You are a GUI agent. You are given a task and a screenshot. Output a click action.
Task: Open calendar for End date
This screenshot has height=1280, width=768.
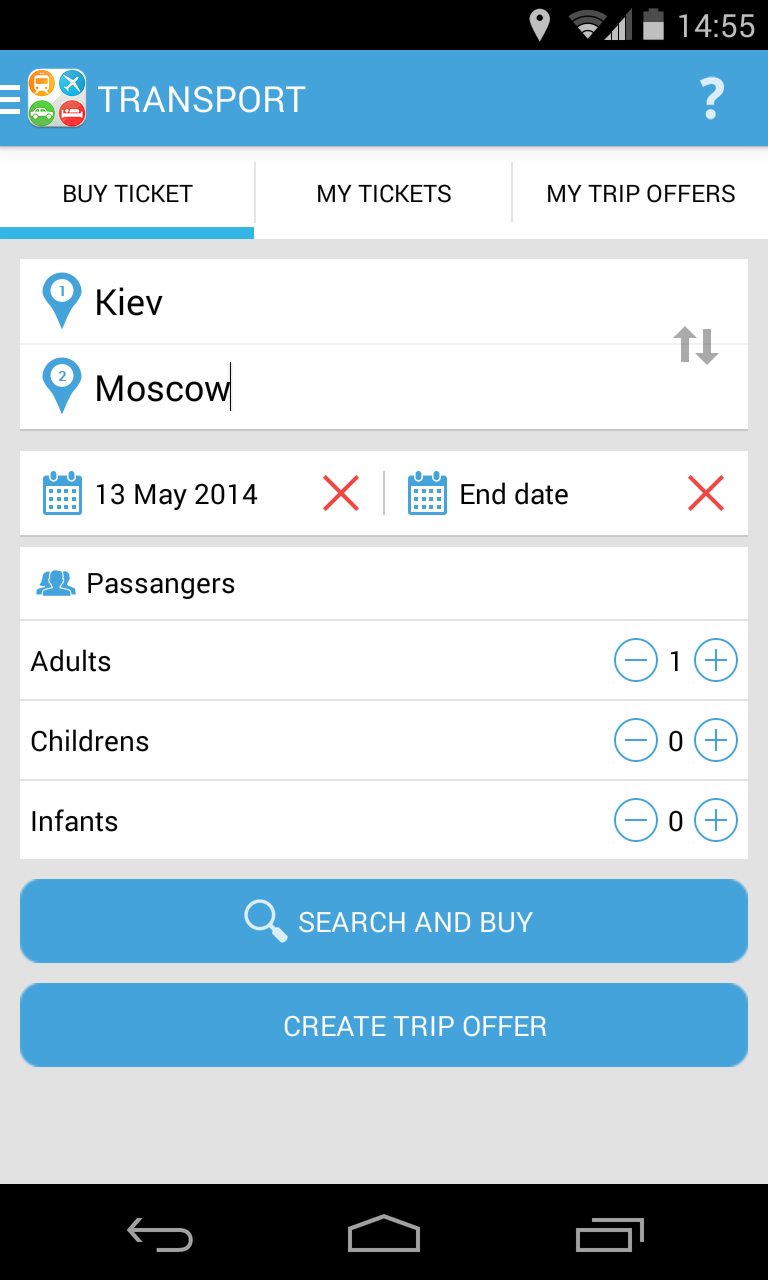pos(427,494)
